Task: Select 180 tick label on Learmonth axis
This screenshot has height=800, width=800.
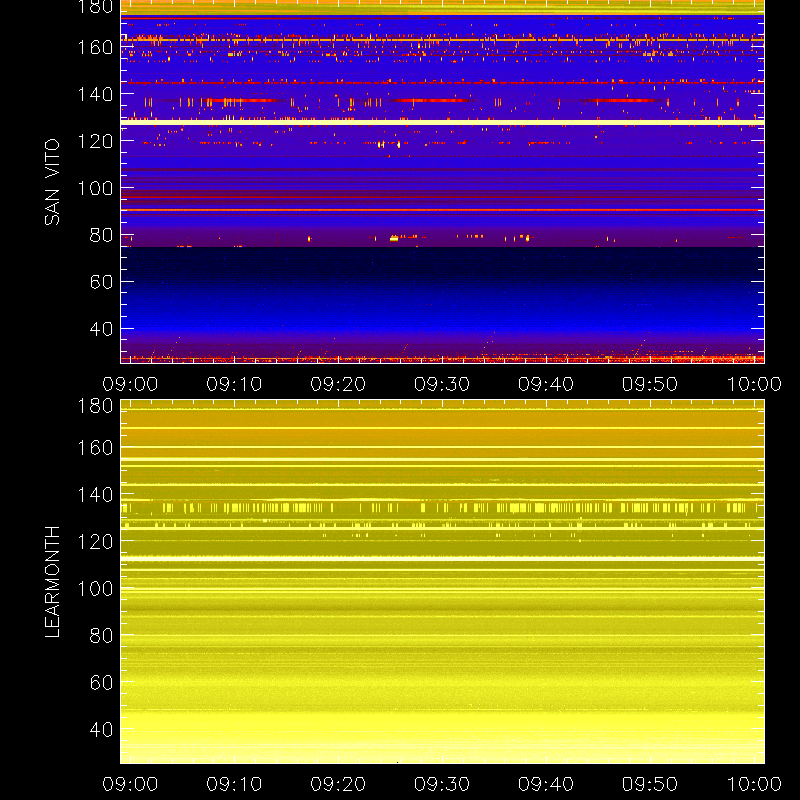Action: pyautogui.click(x=95, y=406)
